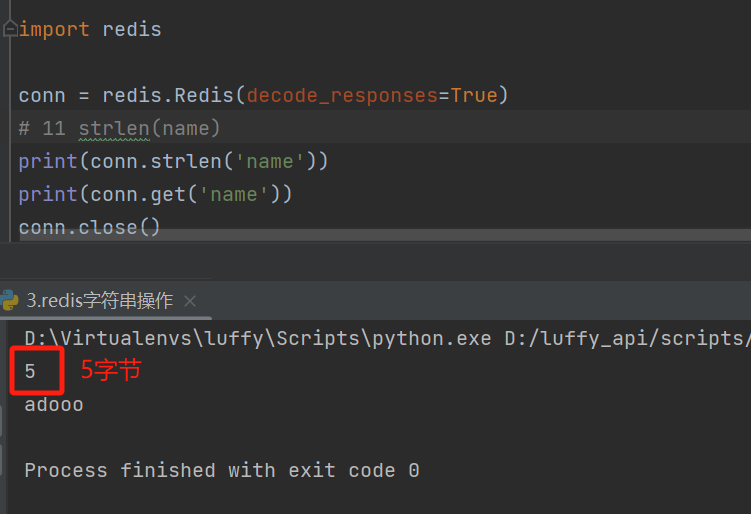
Task: Click the python.exe path in console
Action: tap(257, 339)
